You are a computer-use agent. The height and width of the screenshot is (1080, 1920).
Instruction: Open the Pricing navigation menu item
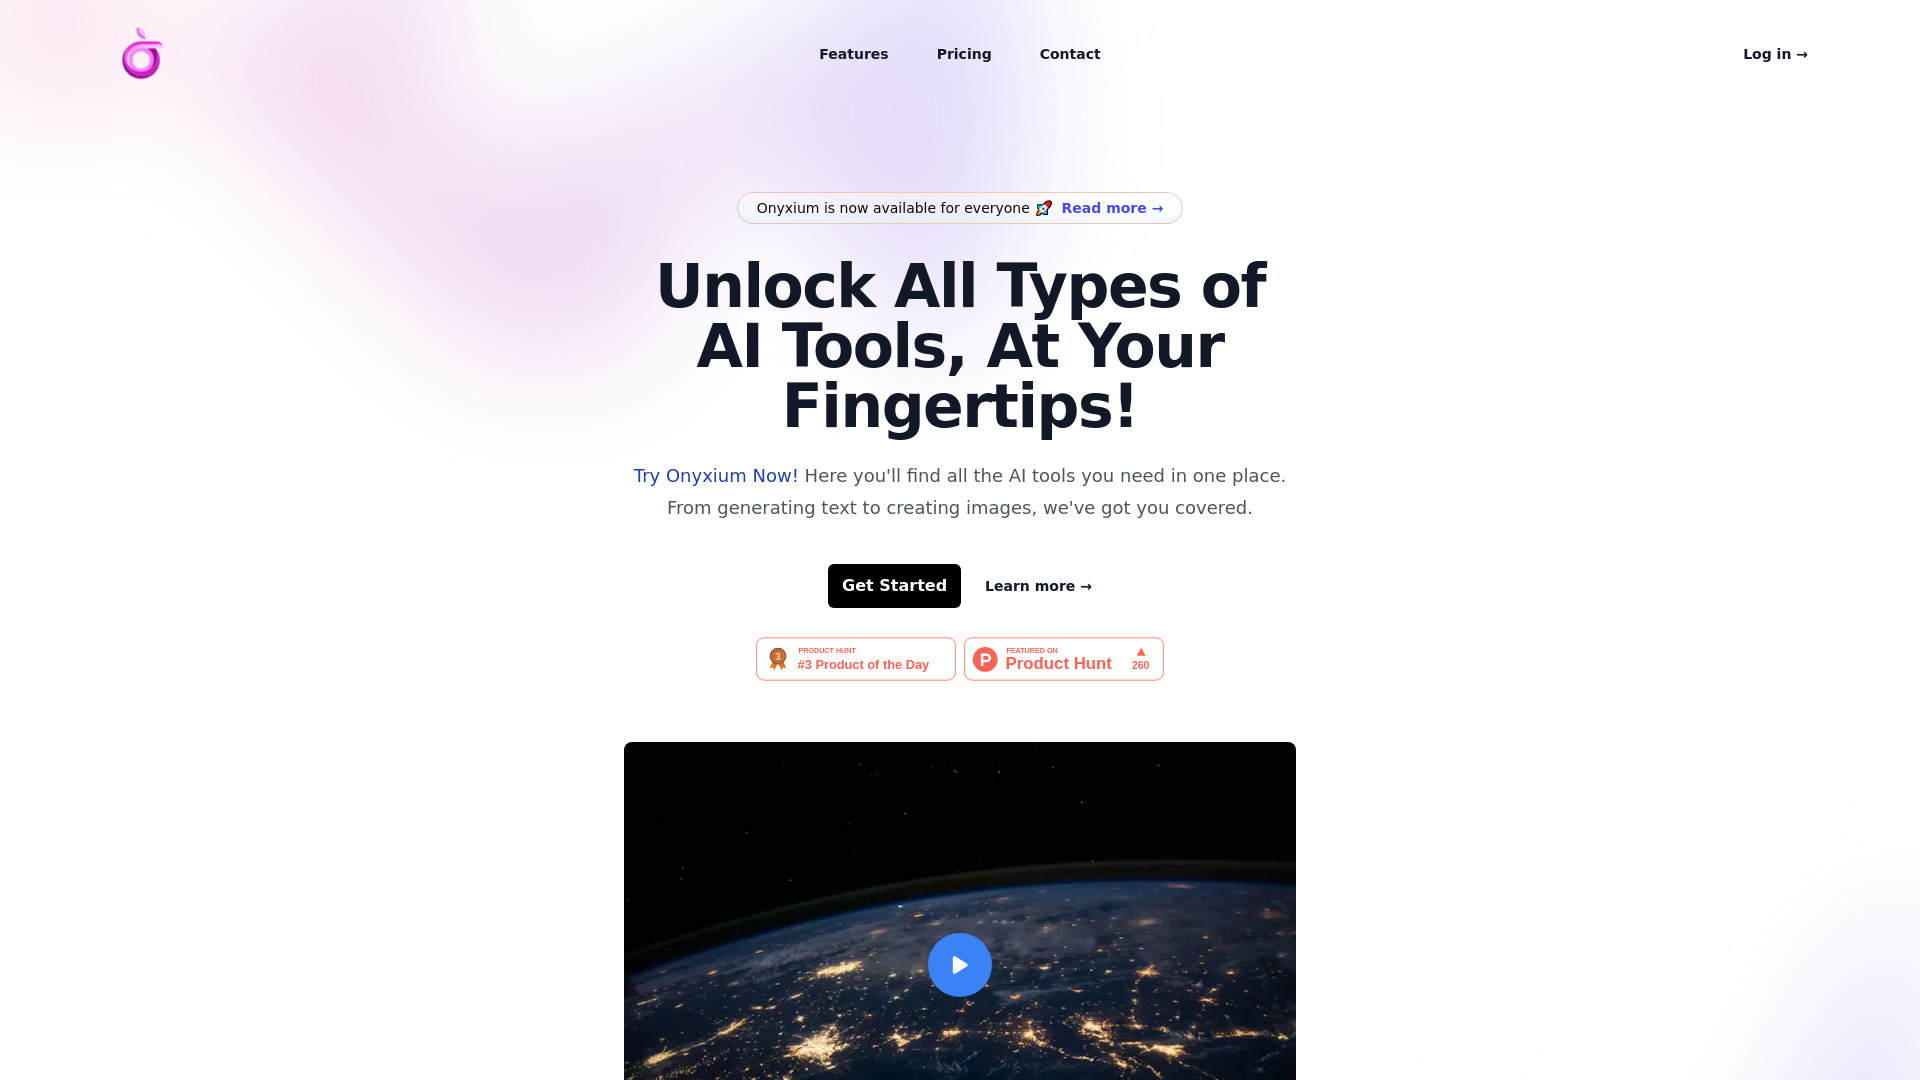(x=964, y=53)
